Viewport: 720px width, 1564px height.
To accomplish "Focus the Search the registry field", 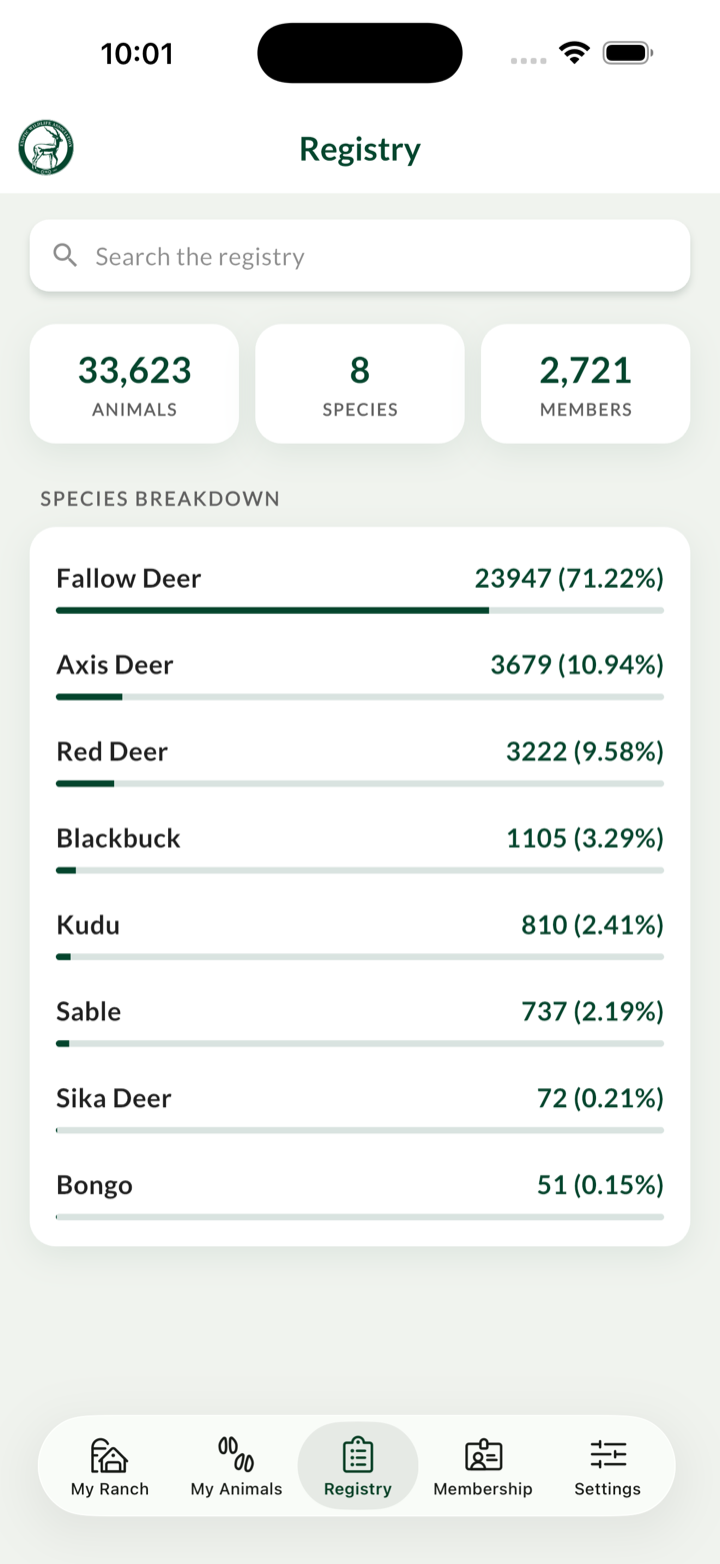I will coord(360,256).
